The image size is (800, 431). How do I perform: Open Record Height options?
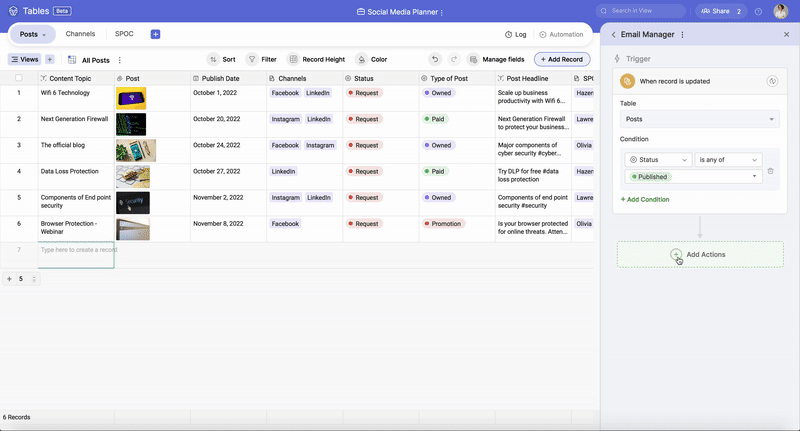tap(316, 59)
